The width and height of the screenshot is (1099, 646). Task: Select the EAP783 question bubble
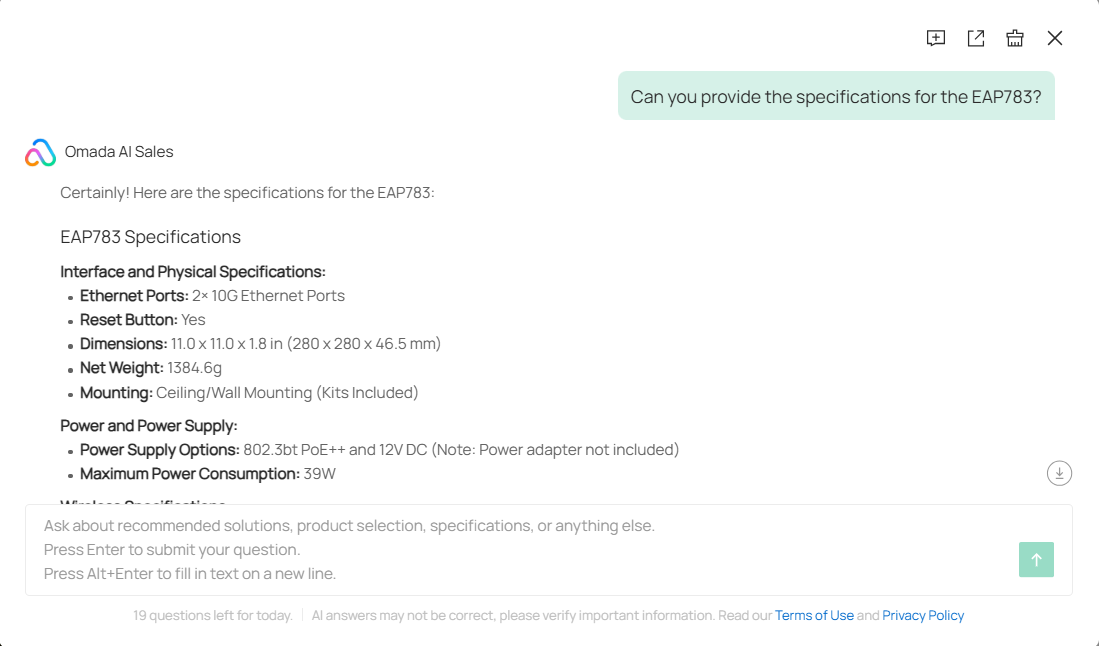tap(836, 96)
